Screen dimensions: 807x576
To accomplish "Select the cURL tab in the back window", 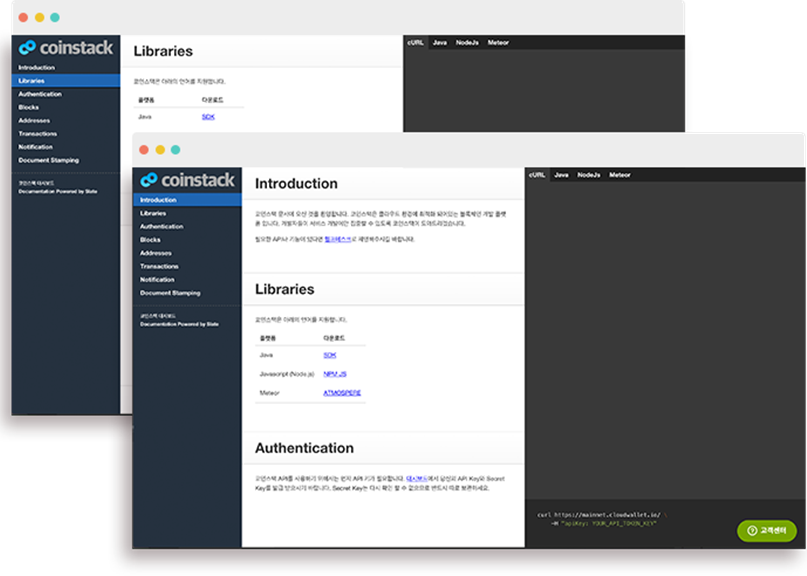I will [x=416, y=43].
